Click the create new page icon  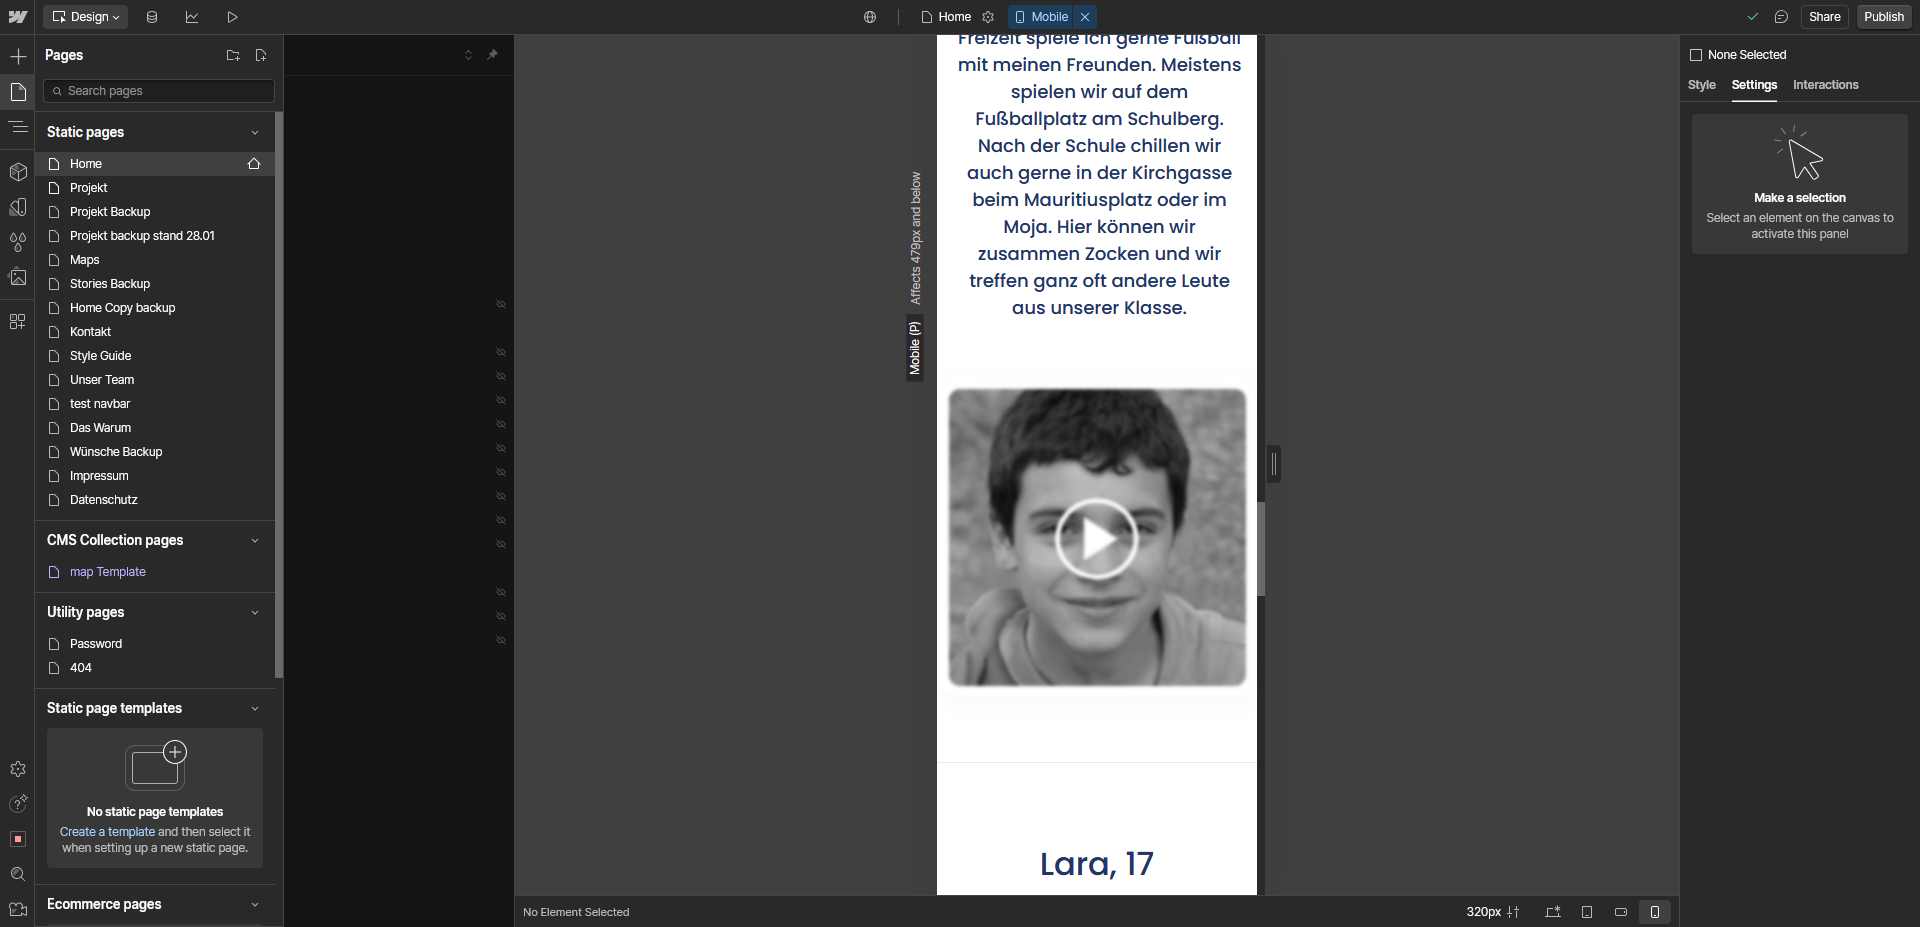click(x=261, y=55)
